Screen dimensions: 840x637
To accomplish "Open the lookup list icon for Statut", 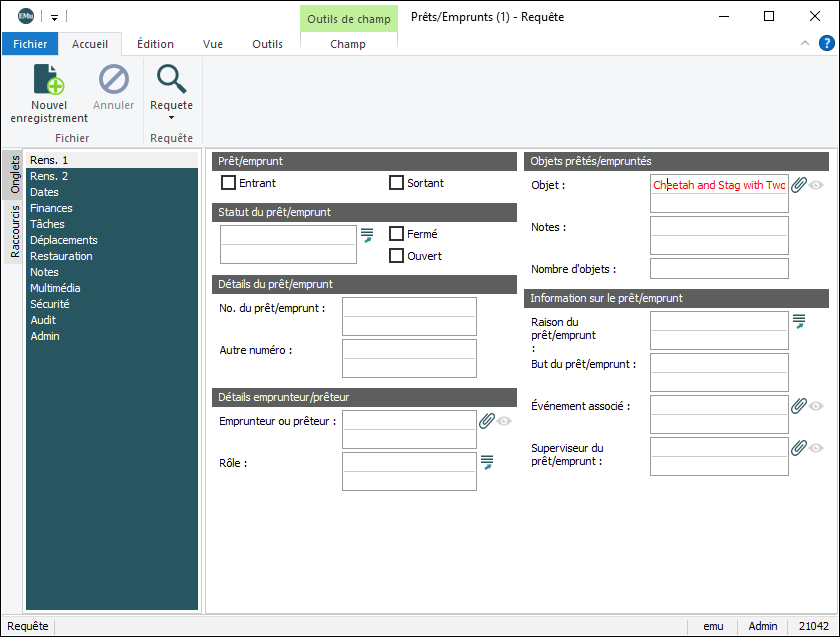I will [367, 234].
